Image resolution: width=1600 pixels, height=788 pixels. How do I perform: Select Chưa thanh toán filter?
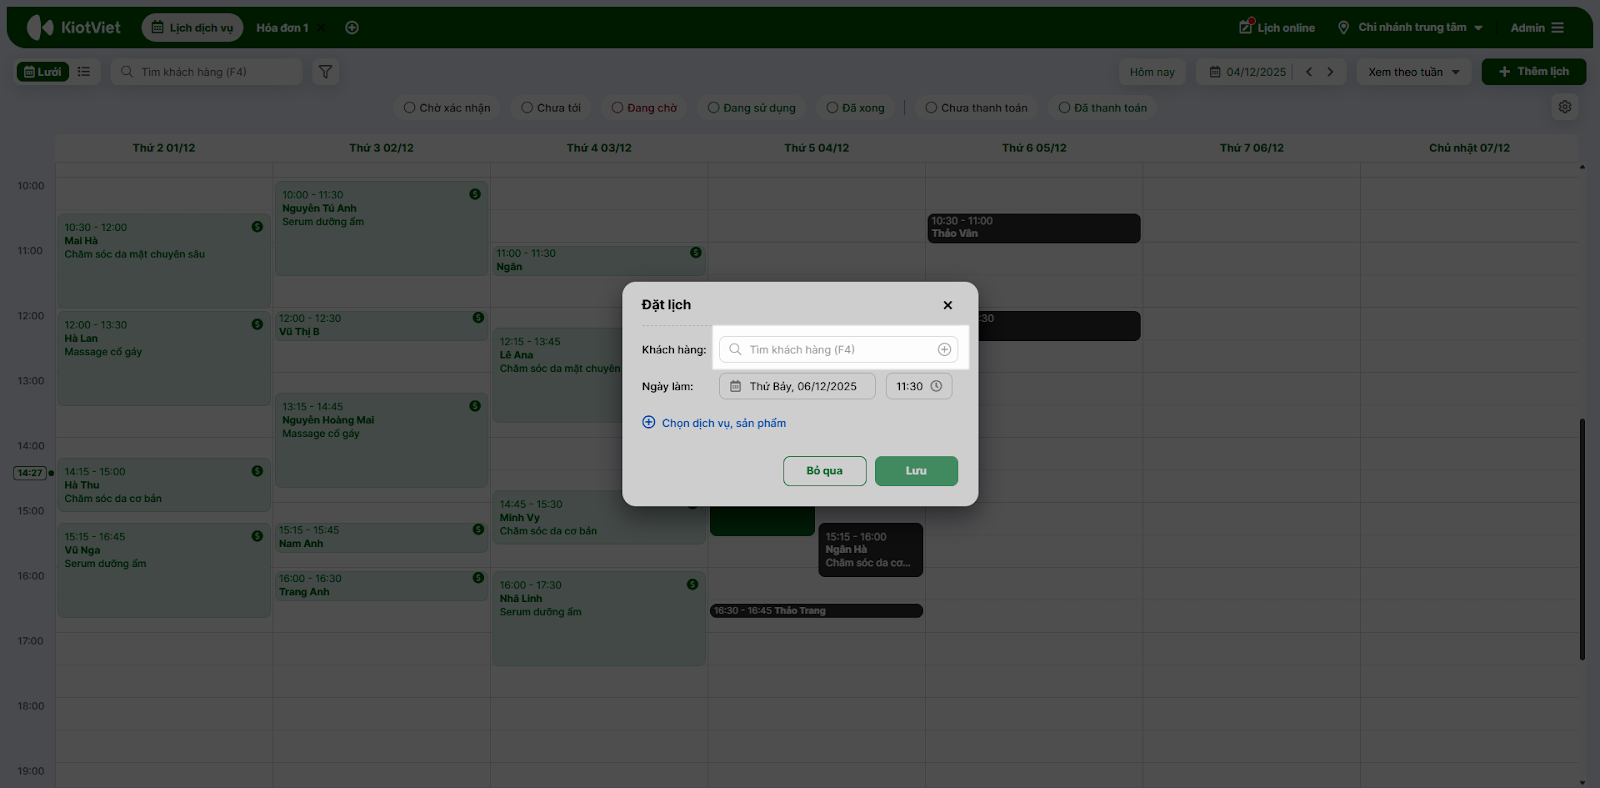[x=976, y=108]
